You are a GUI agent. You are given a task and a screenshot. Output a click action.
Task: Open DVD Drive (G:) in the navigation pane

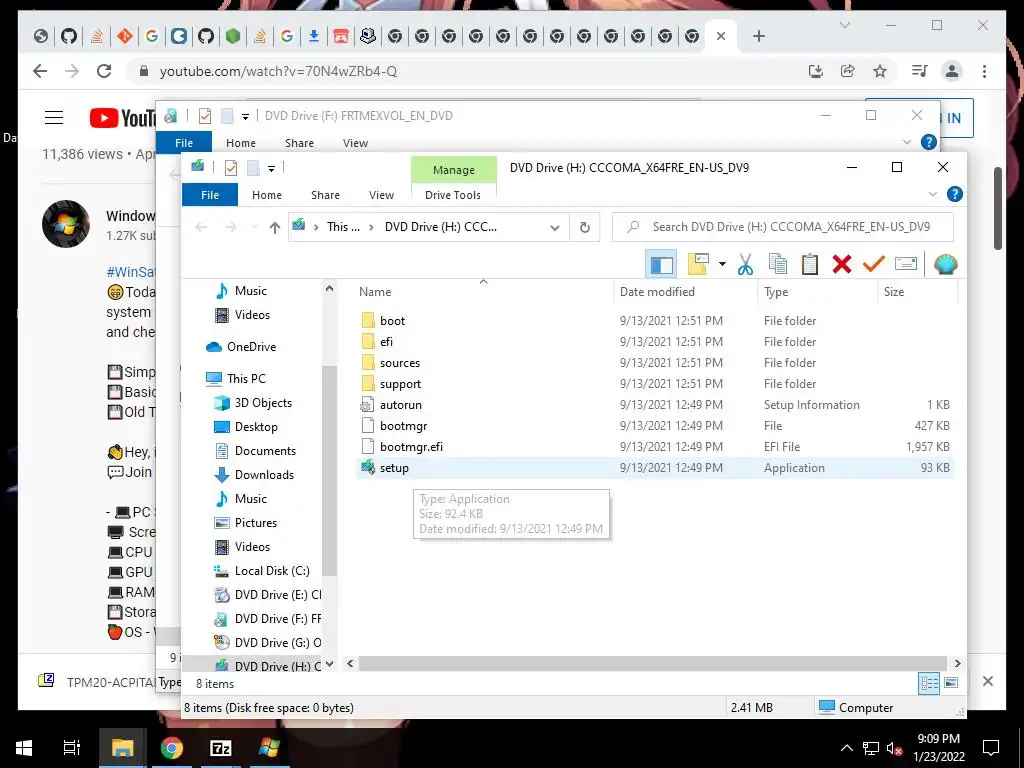[x=277, y=643]
